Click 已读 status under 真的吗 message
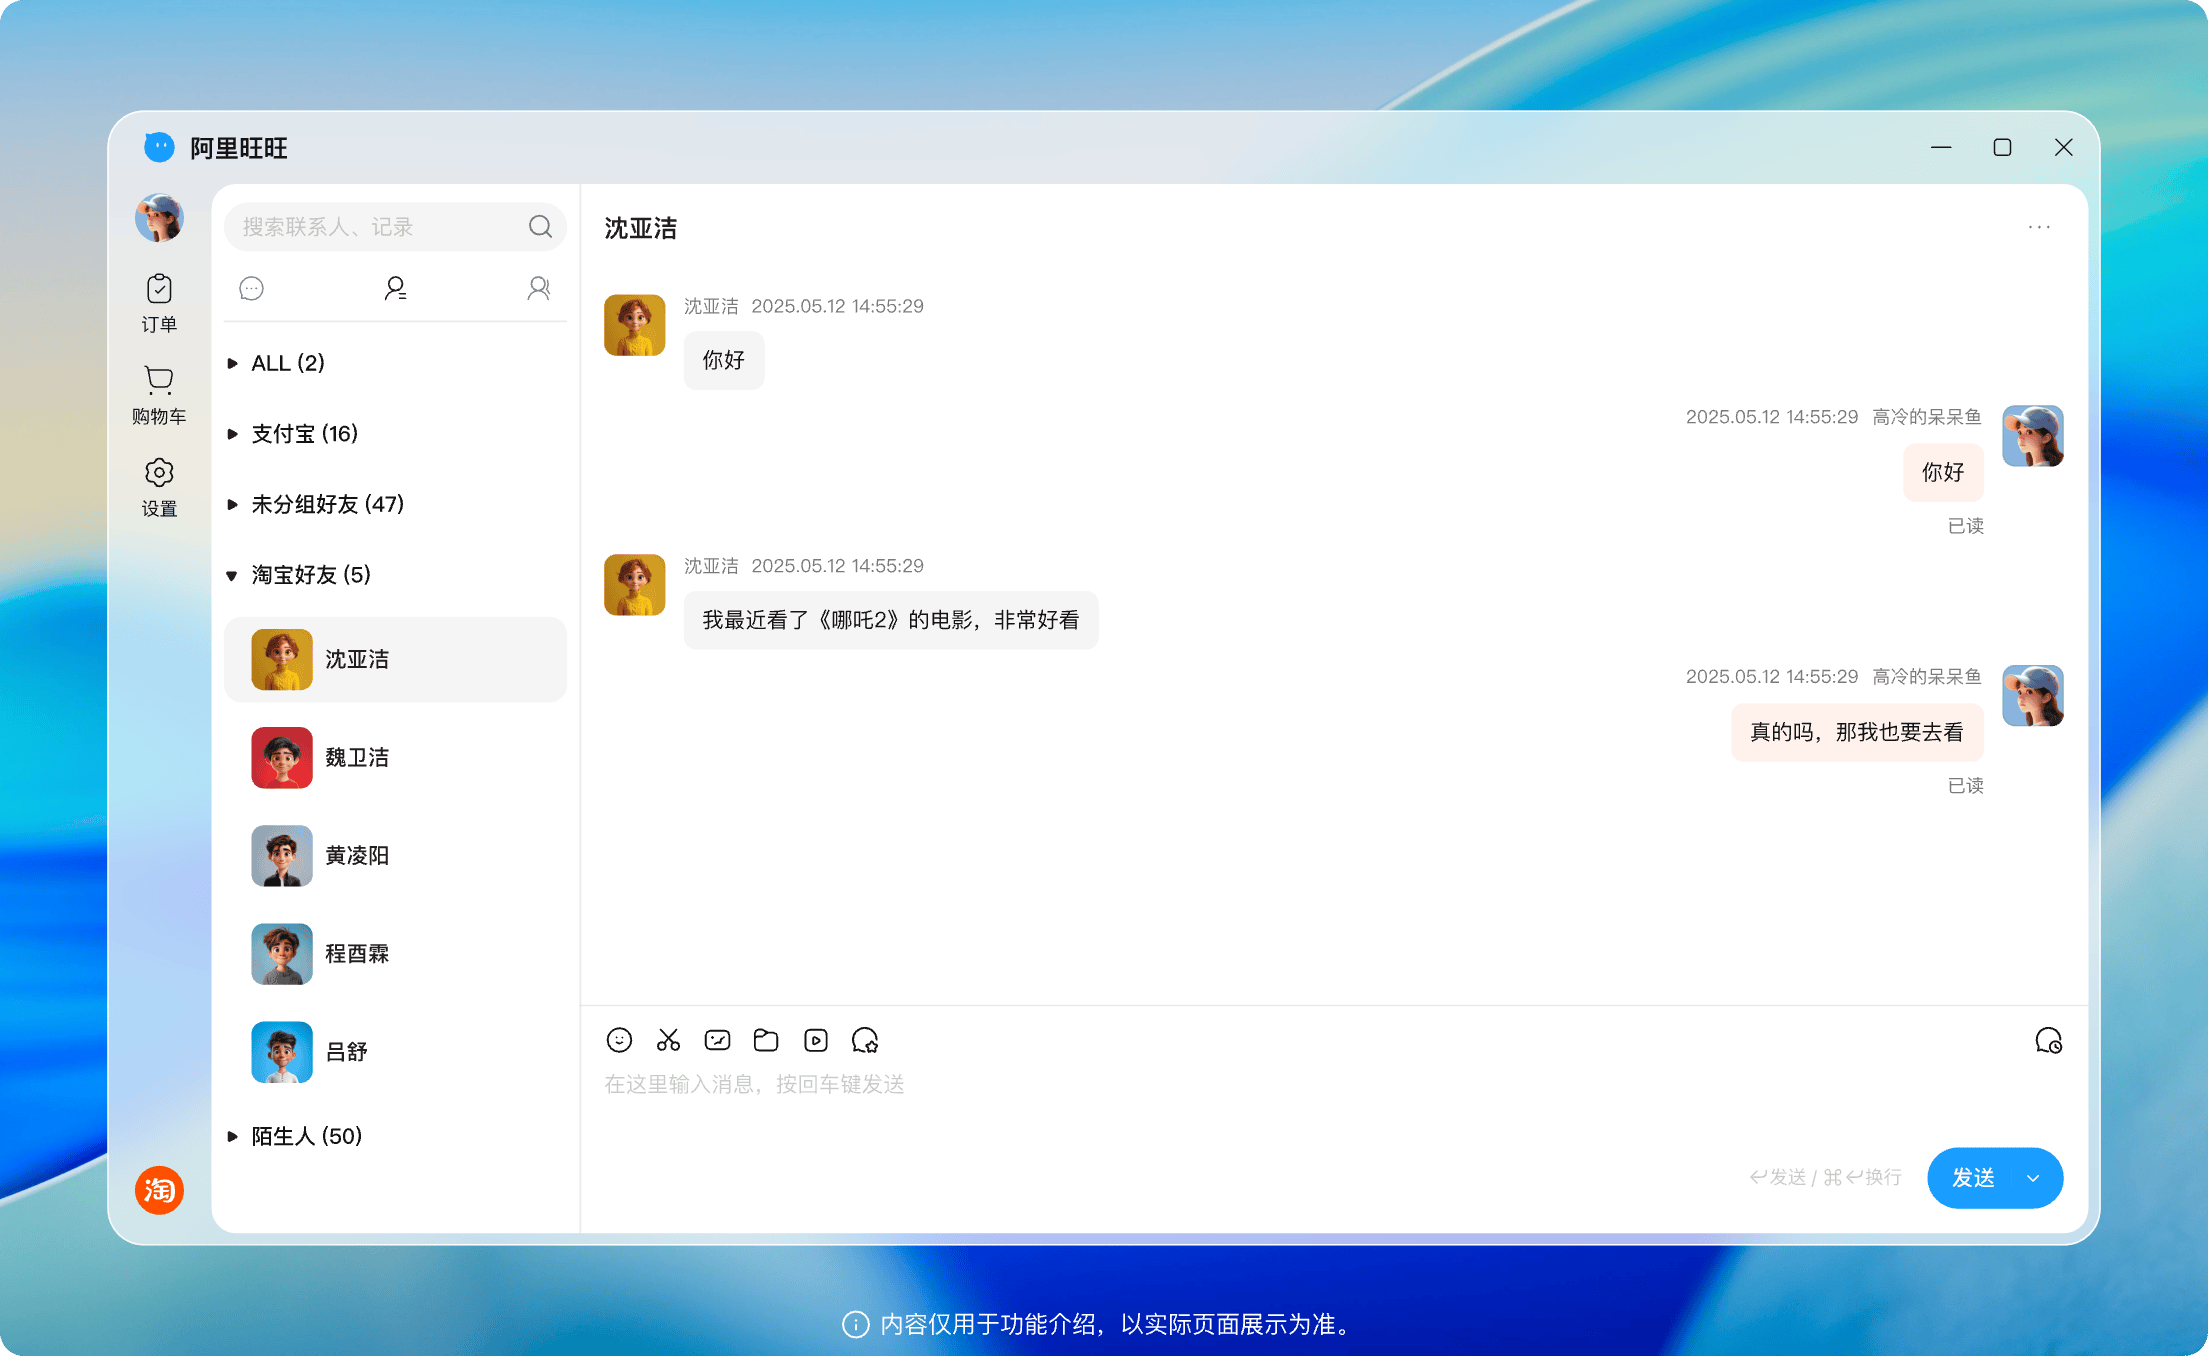The height and width of the screenshot is (1356, 2208). coord(1965,786)
